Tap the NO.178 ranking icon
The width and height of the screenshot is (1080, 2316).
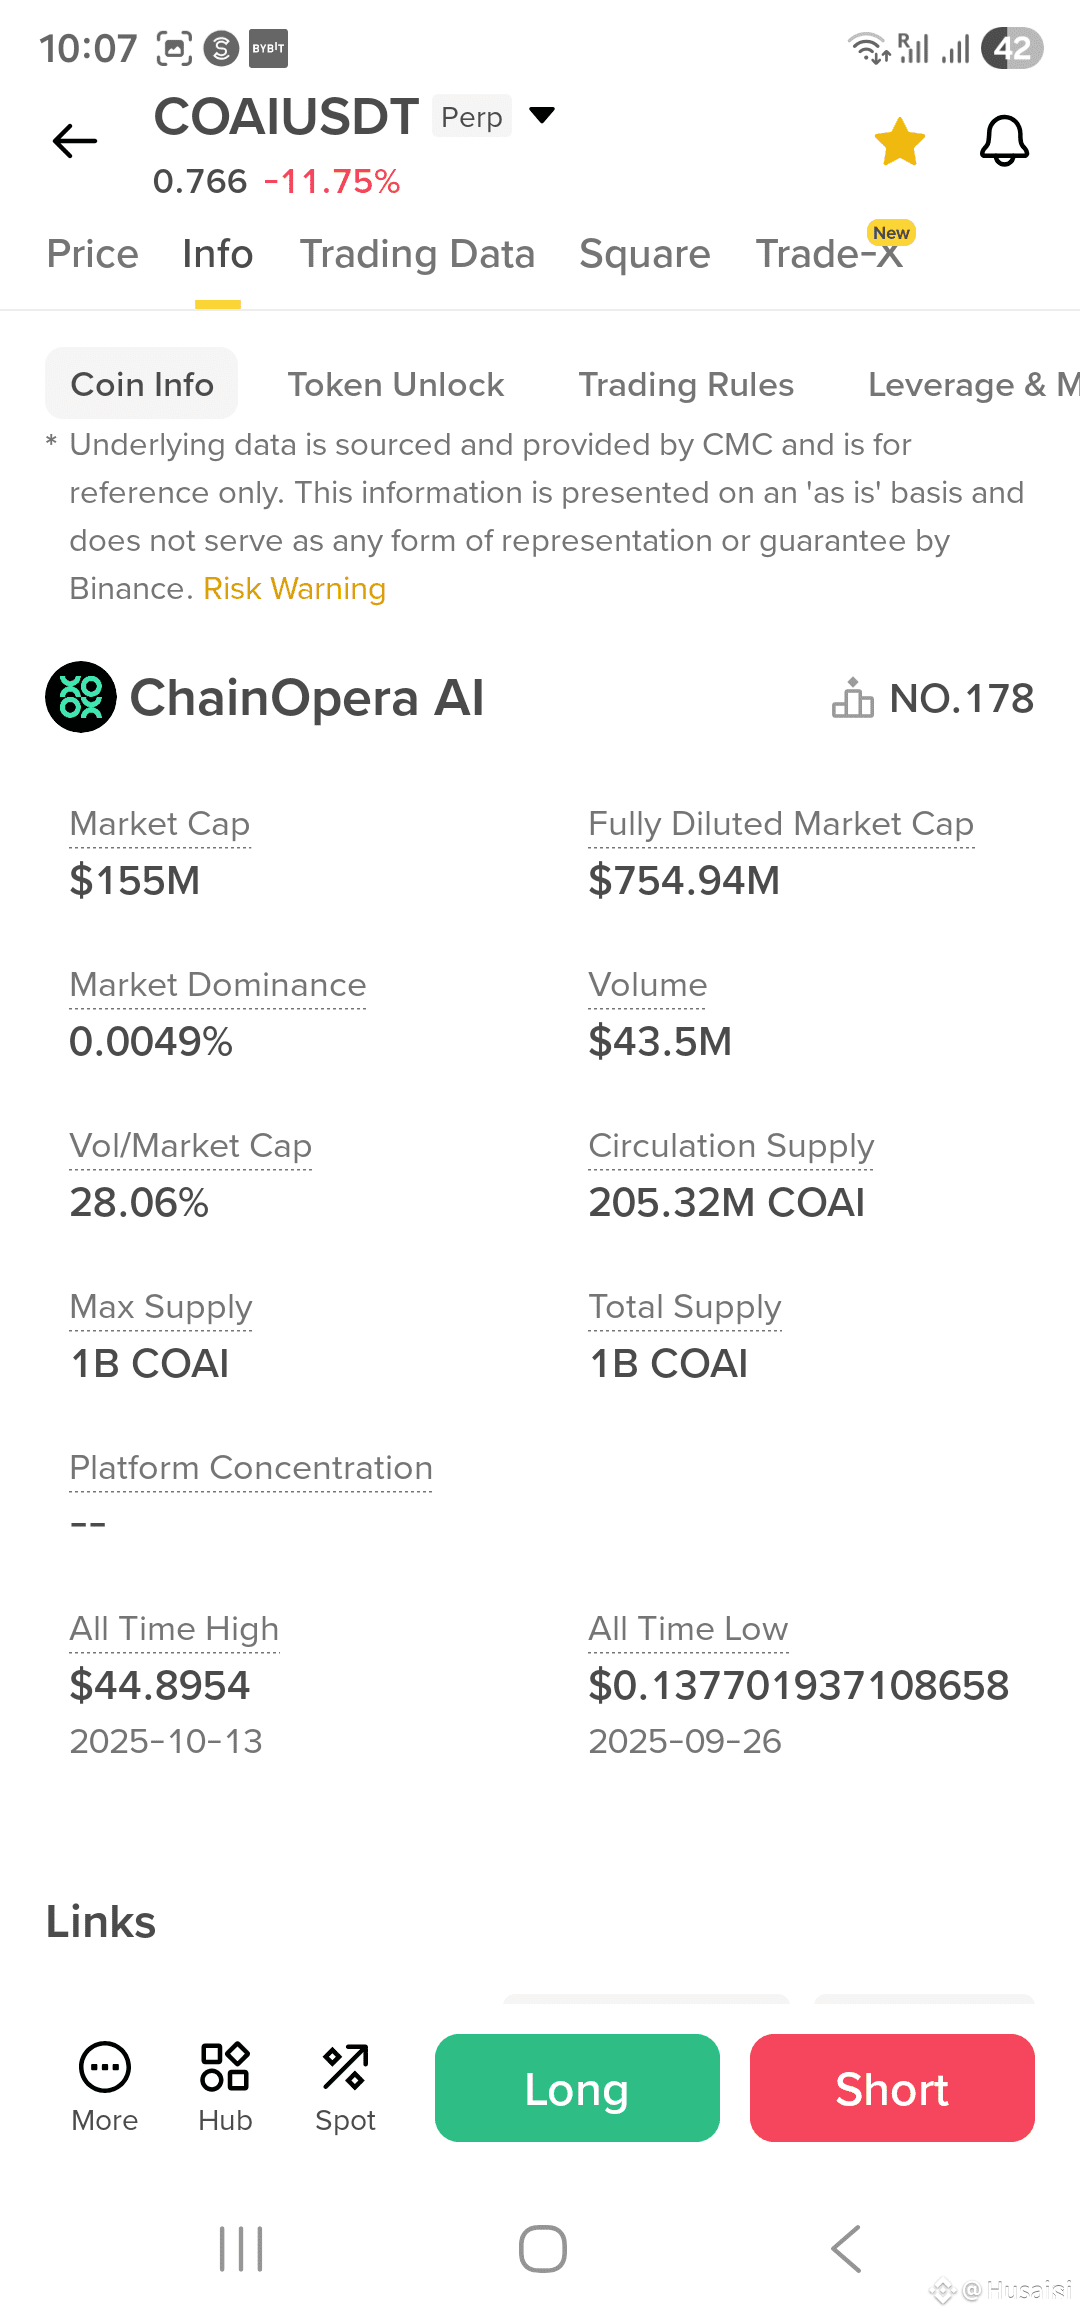[853, 698]
